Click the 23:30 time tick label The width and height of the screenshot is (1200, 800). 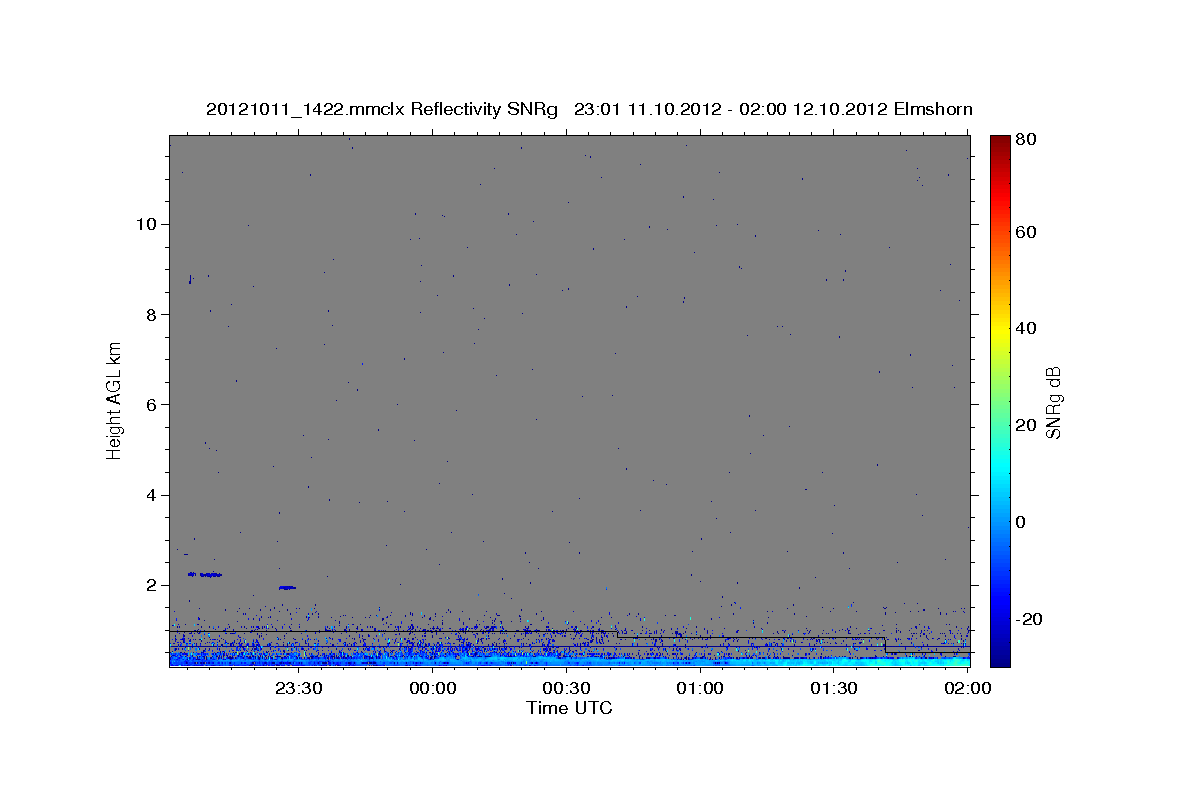pyautogui.click(x=299, y=688)
